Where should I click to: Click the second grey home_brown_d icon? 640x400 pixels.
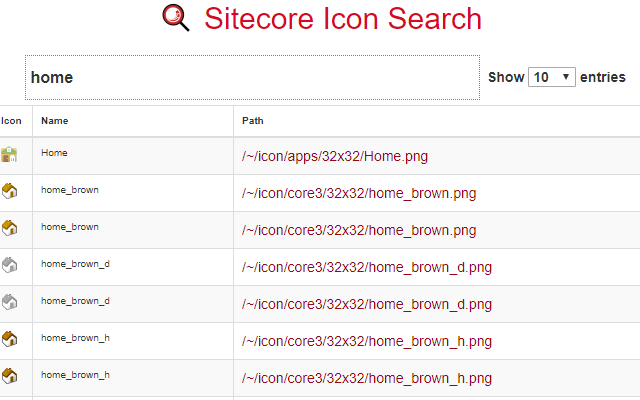coord(9,302)
